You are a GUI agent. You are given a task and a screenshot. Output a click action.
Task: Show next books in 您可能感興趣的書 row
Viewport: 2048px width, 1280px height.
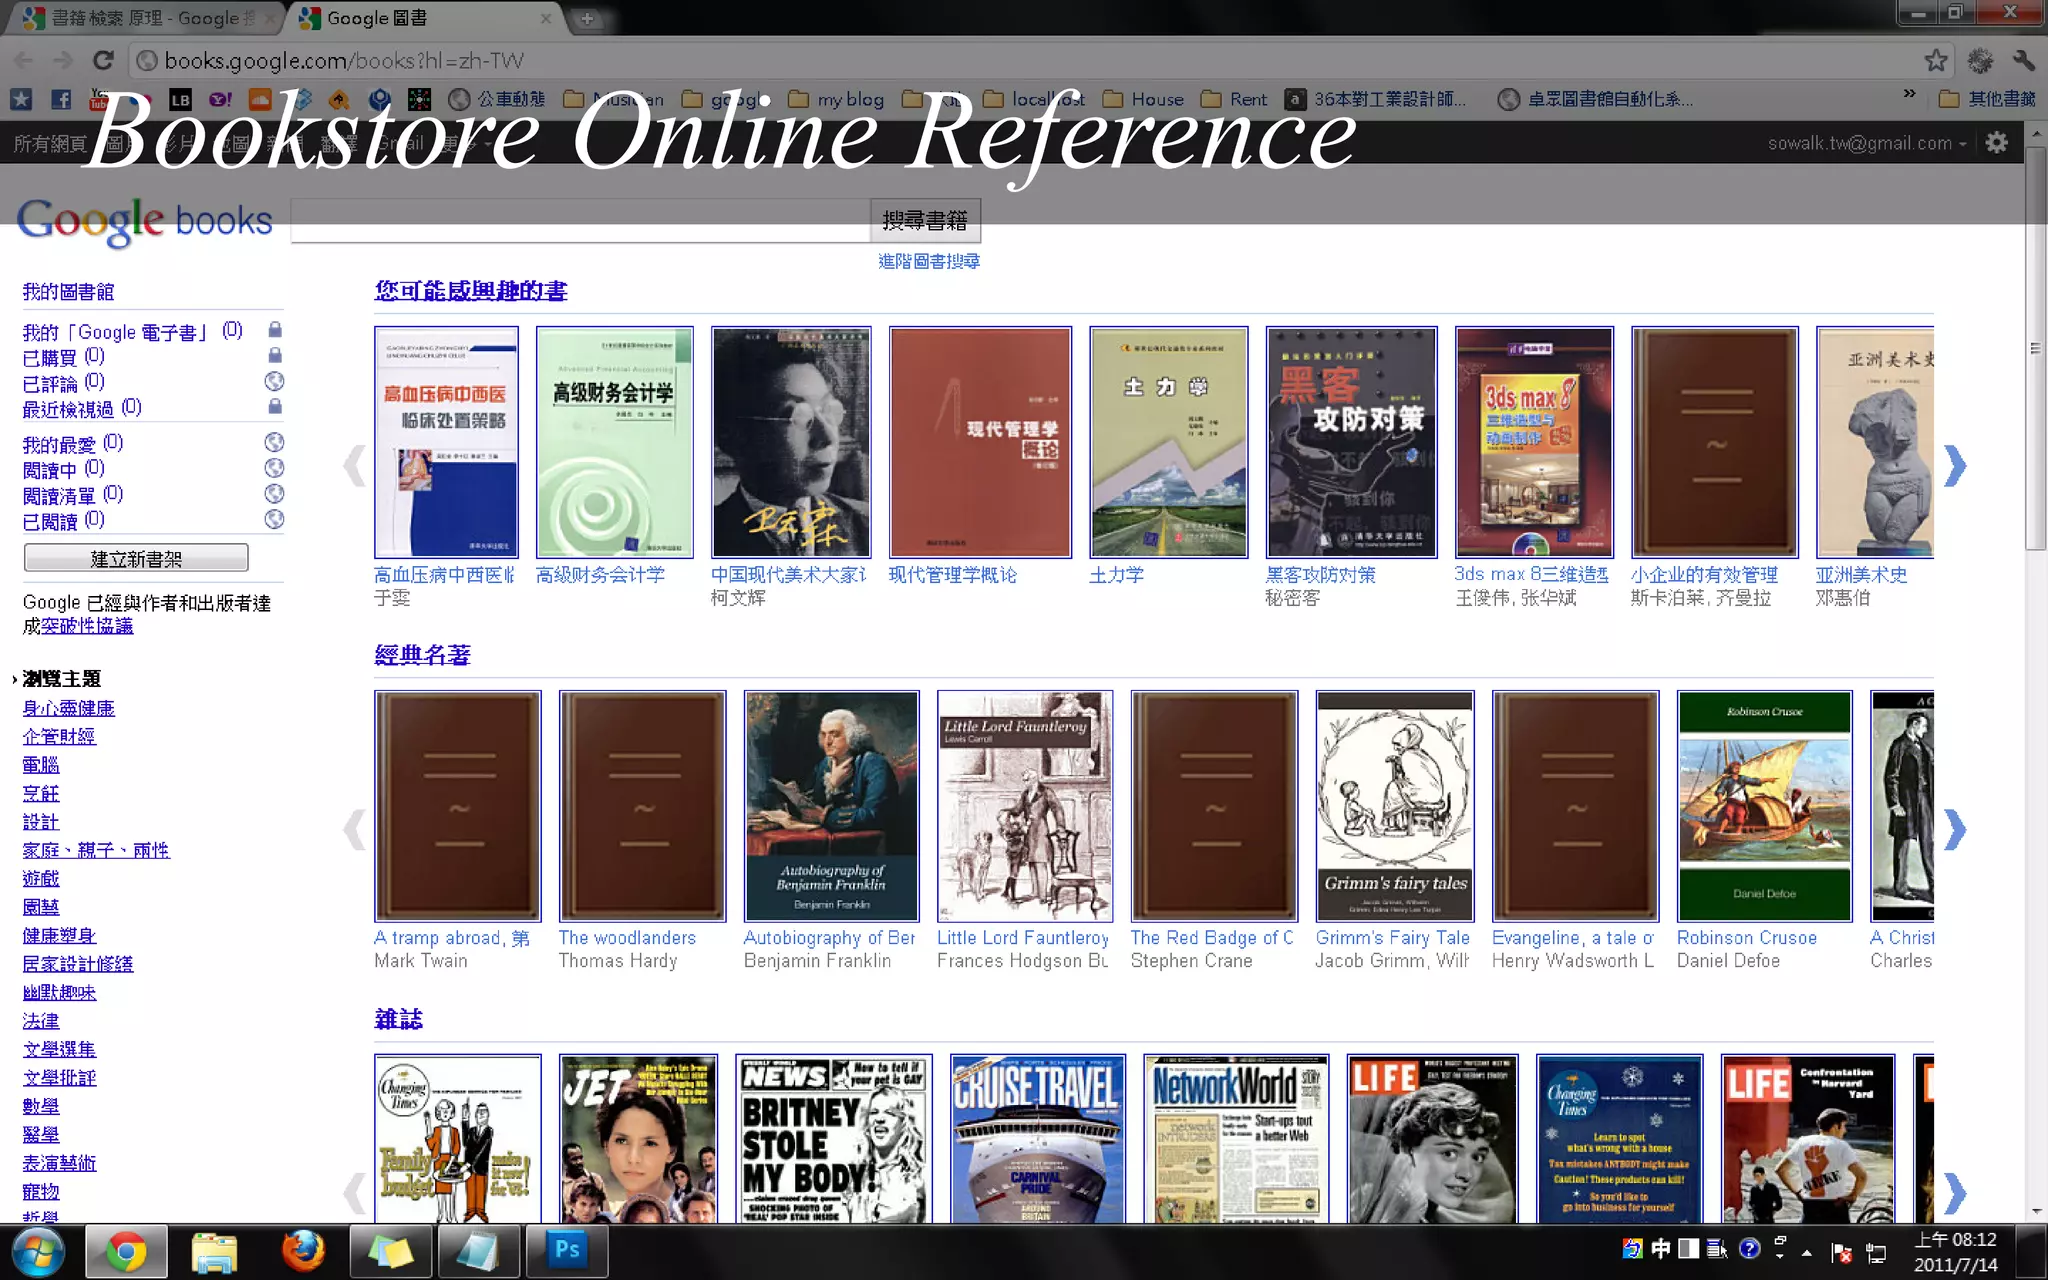point(1955,465)
